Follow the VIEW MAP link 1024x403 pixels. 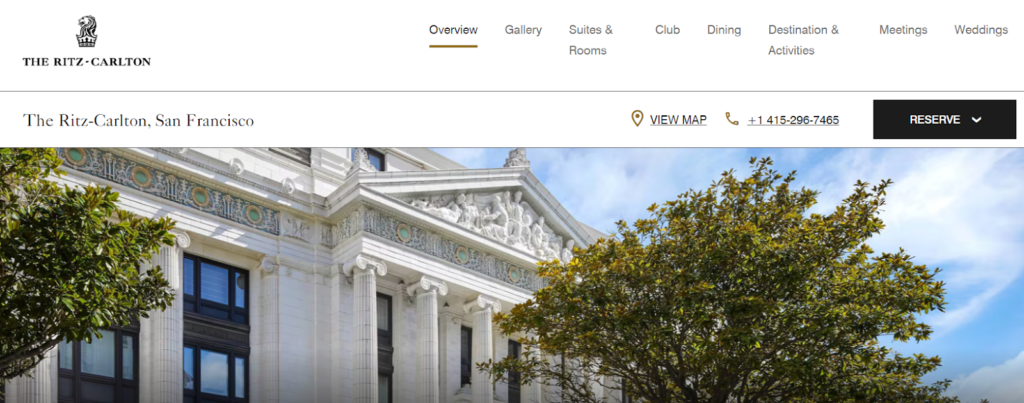coord(678,120)
